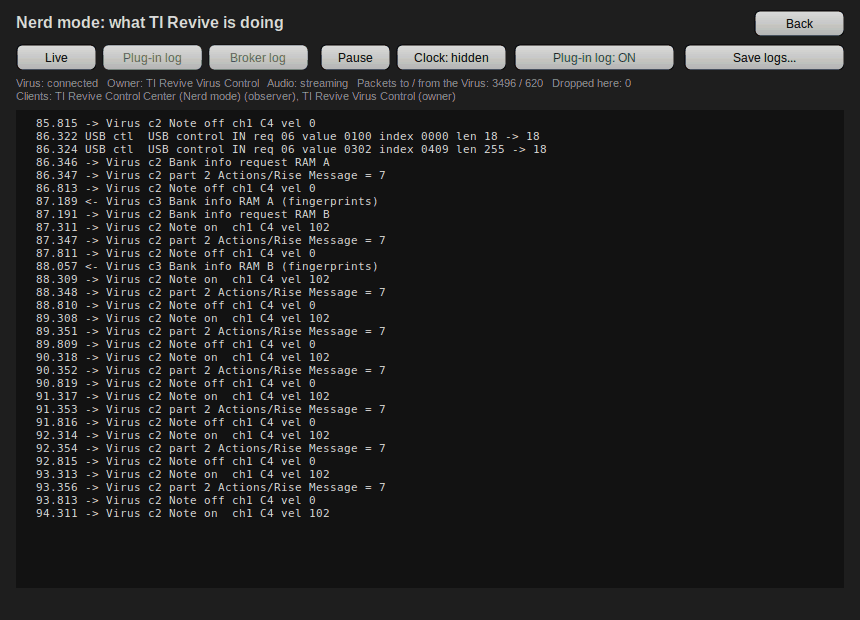Screen dimensions: 860x620
Task: Select log line 90.352 Actions/Rise Message
Action: pyautogui.click(x=211, y=370)
